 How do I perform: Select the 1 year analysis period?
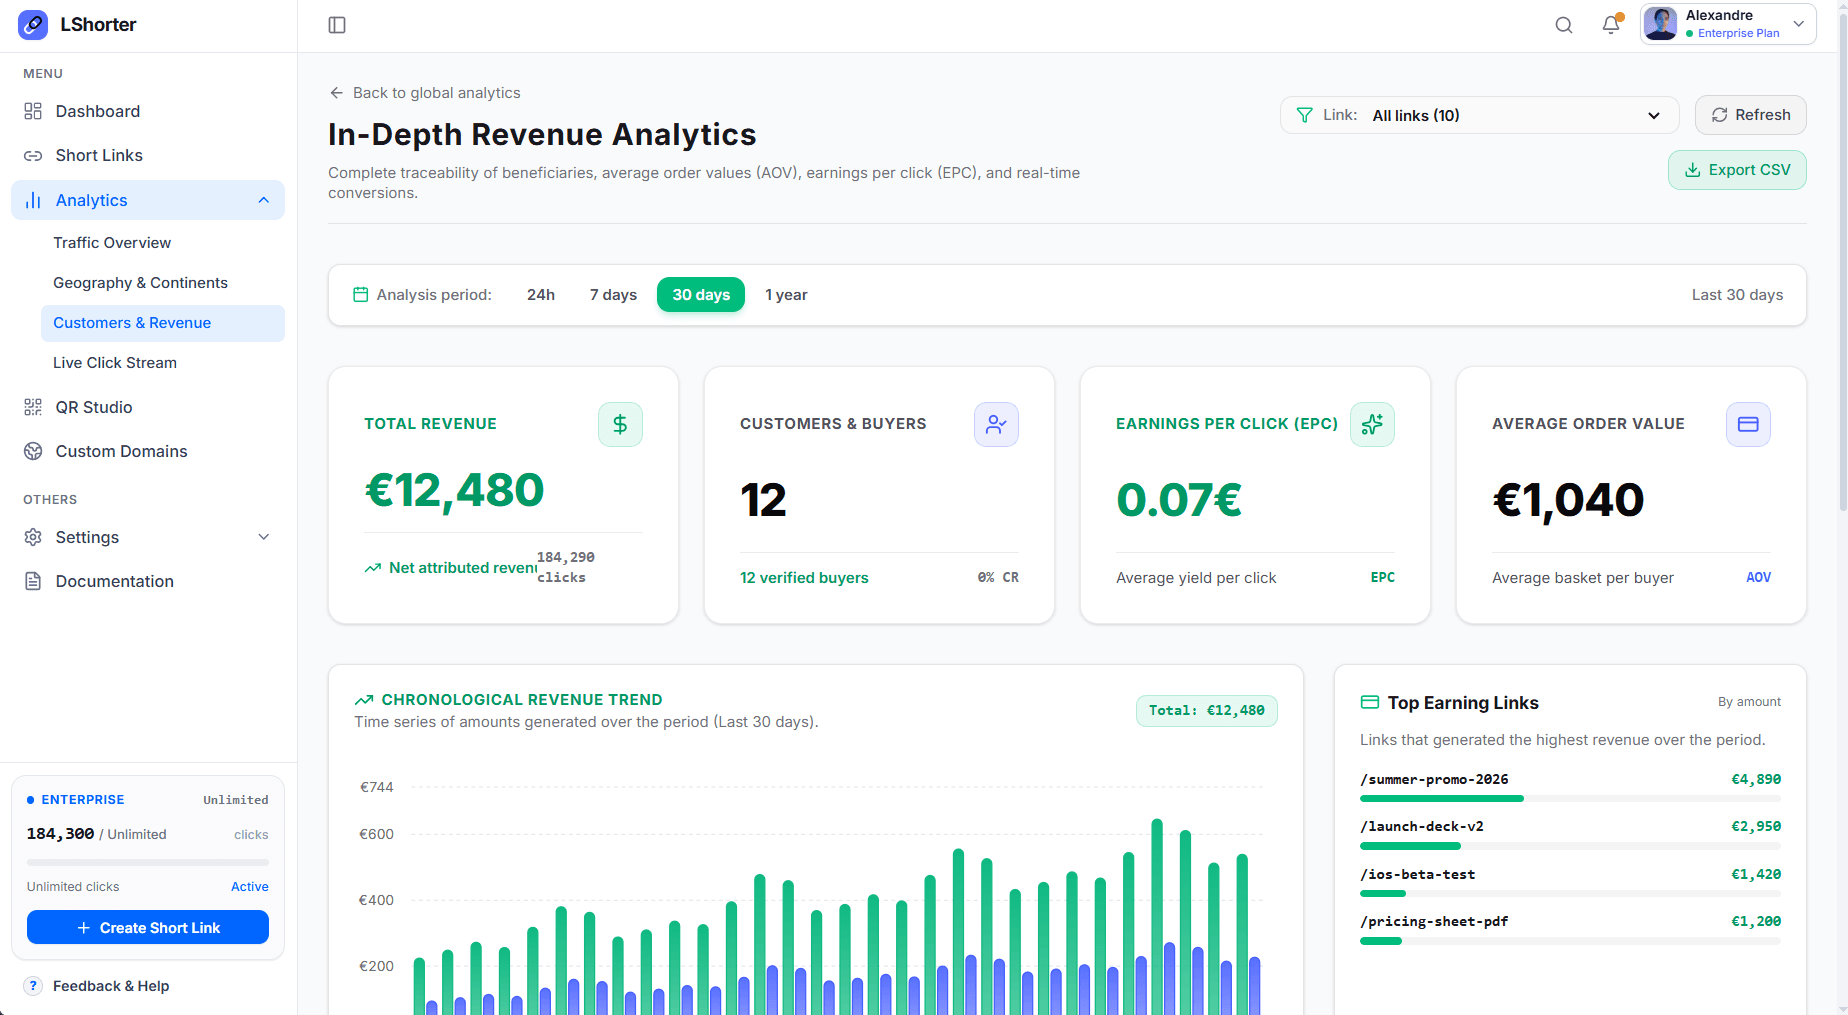click(x=786, y=295)
